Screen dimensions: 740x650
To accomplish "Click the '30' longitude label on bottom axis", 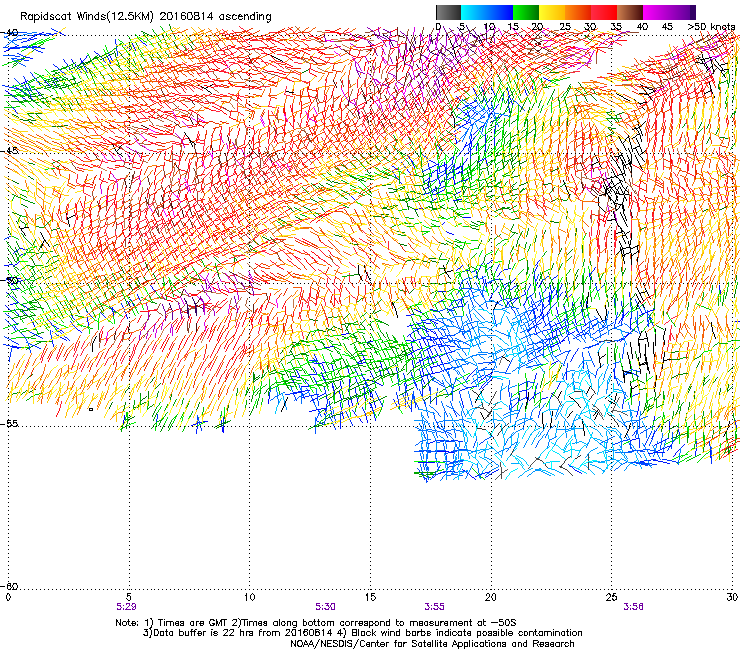I will click(x=732, y=597).
